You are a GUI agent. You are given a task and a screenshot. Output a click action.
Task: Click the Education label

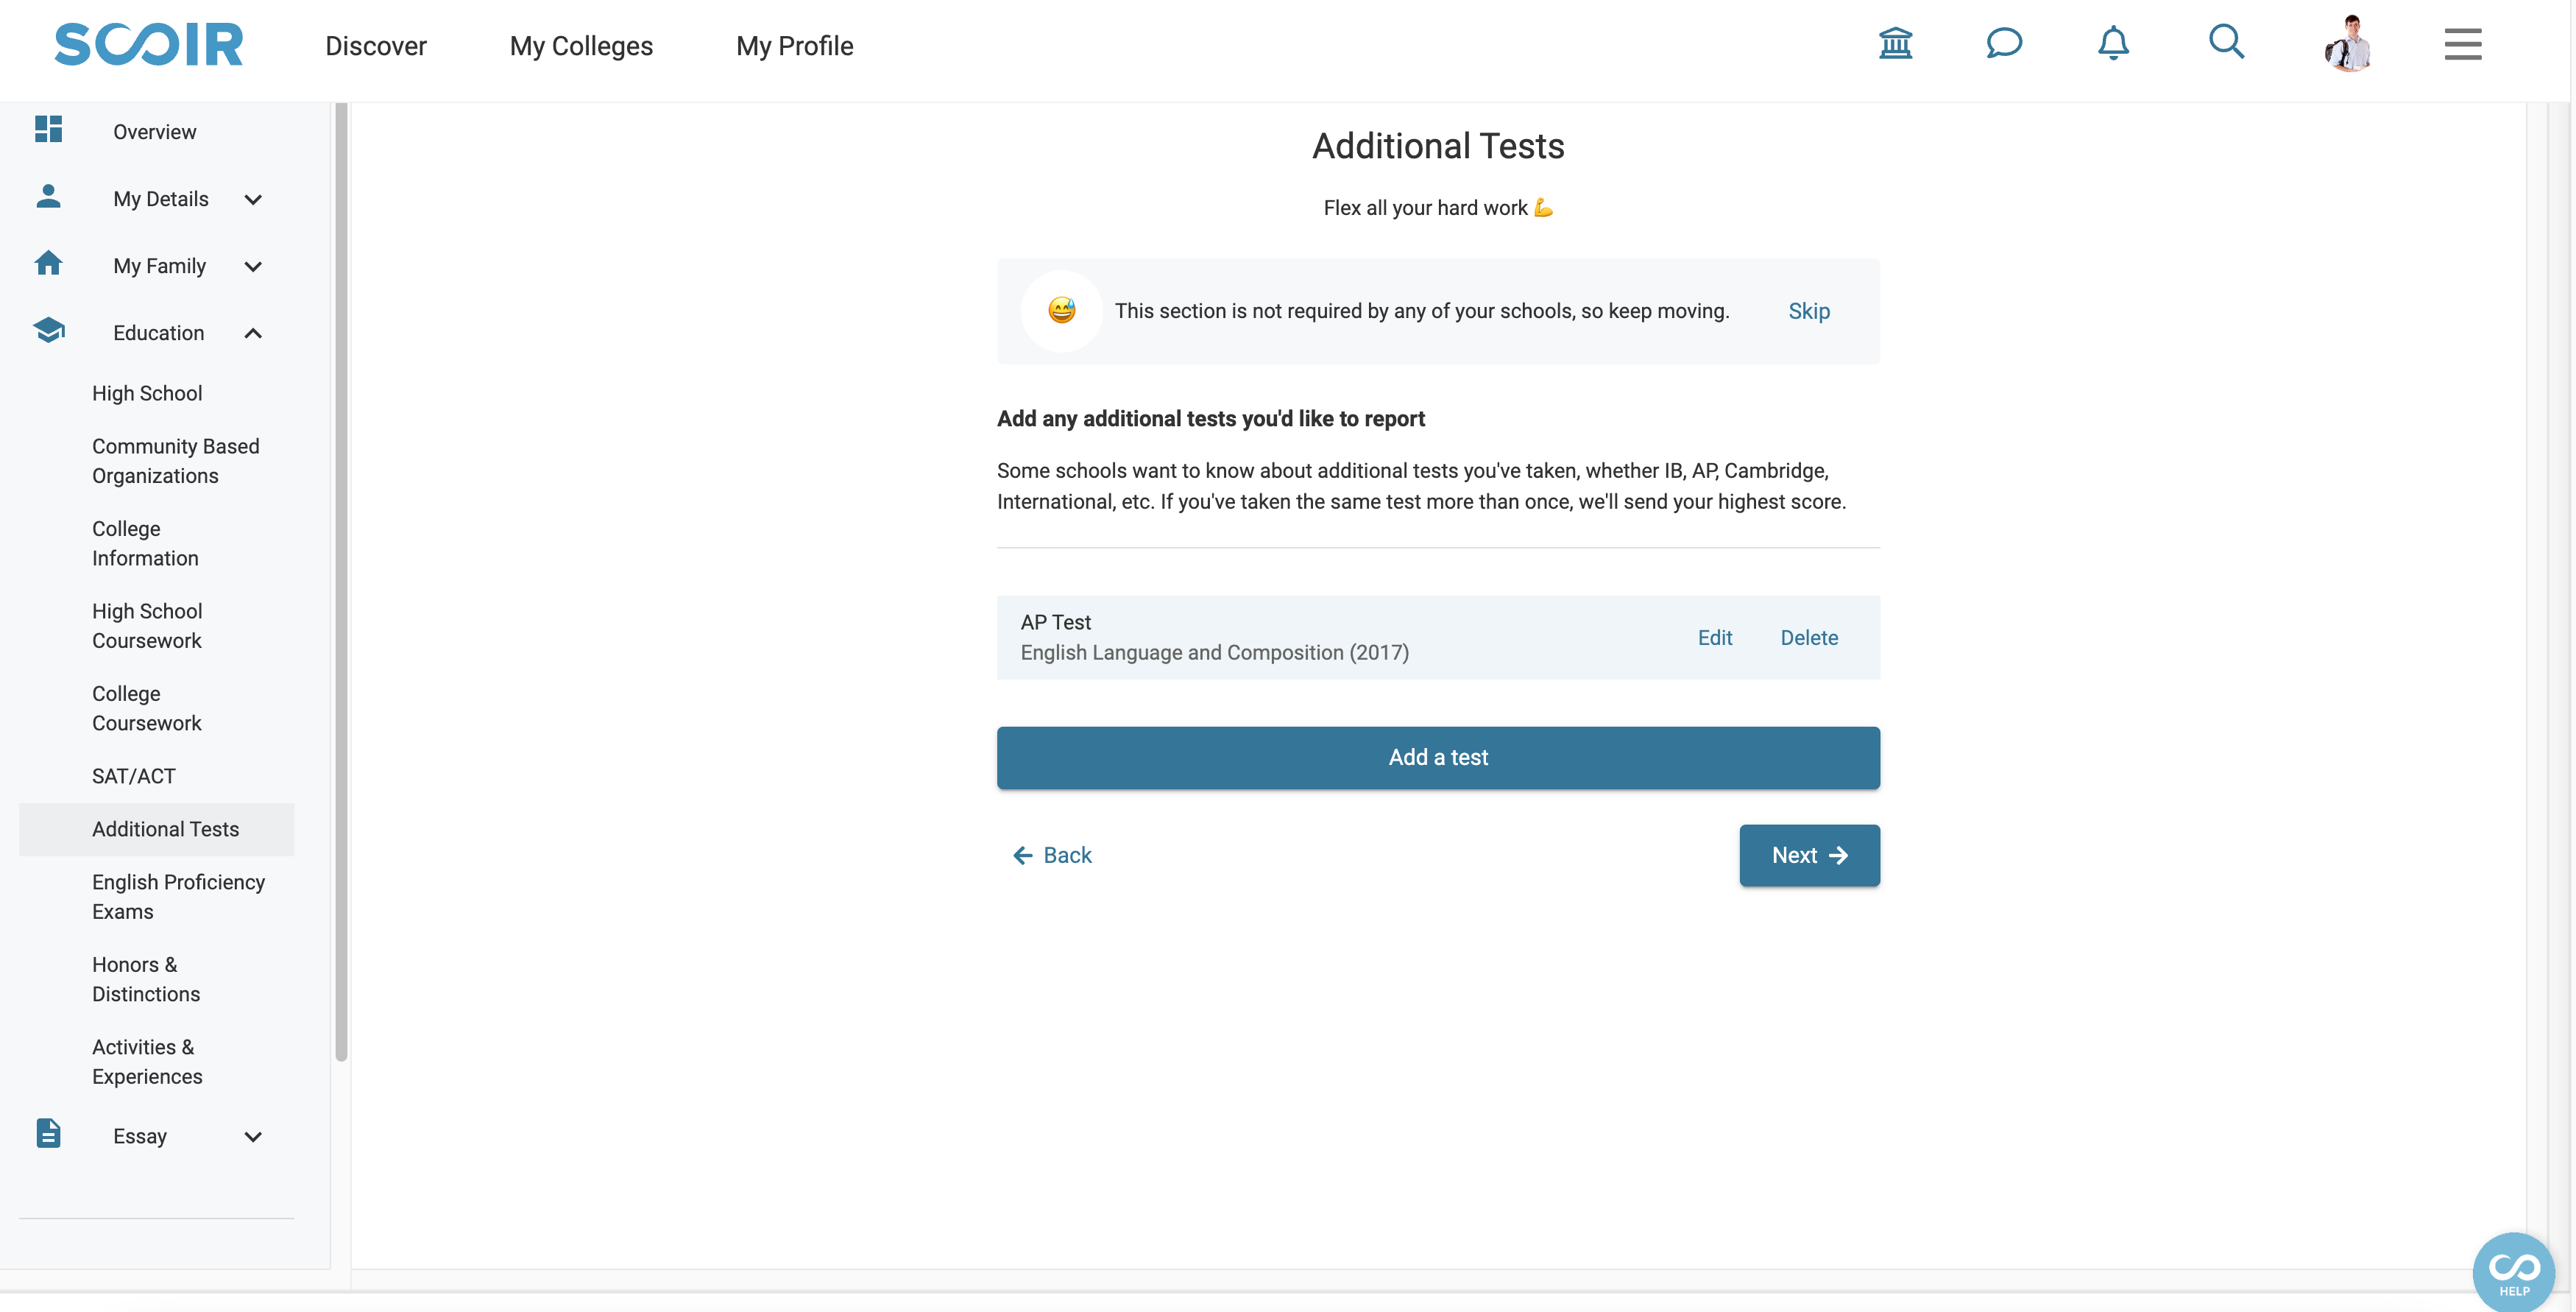[x=159, y=333]
